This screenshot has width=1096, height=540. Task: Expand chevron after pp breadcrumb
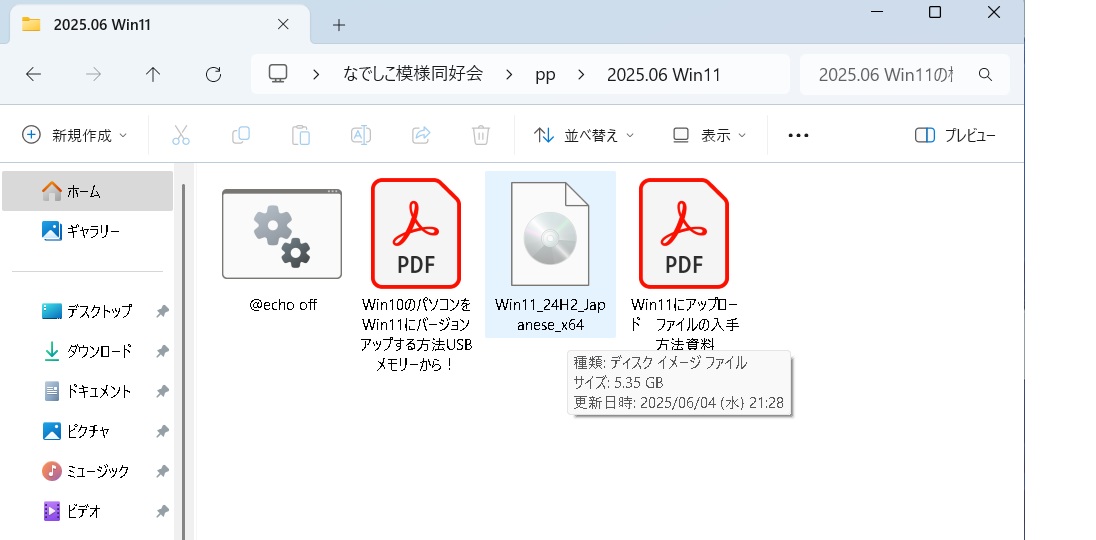pos(581,75)
